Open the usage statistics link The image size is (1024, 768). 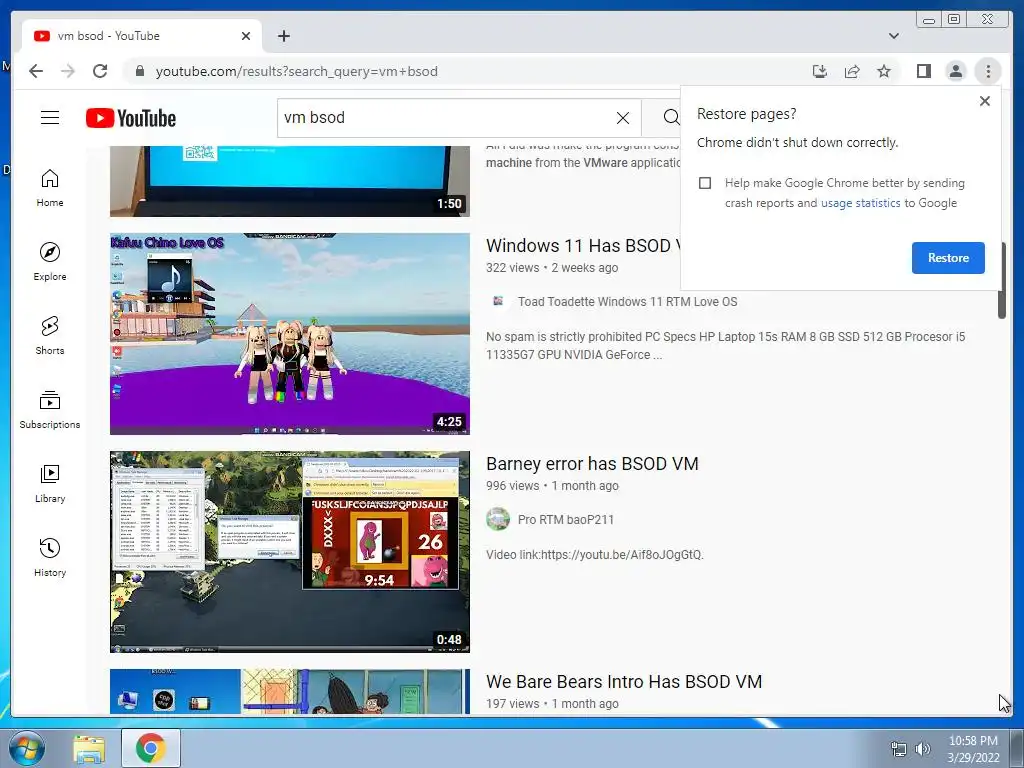tap(860, 203)
